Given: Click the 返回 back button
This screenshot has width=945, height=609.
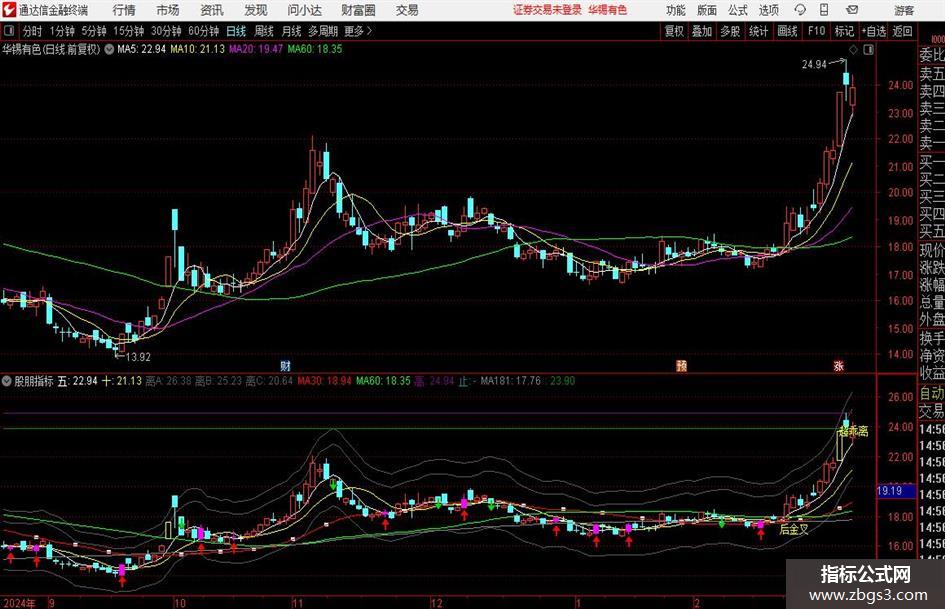Looking at the screenshot, I should point(902,31).
